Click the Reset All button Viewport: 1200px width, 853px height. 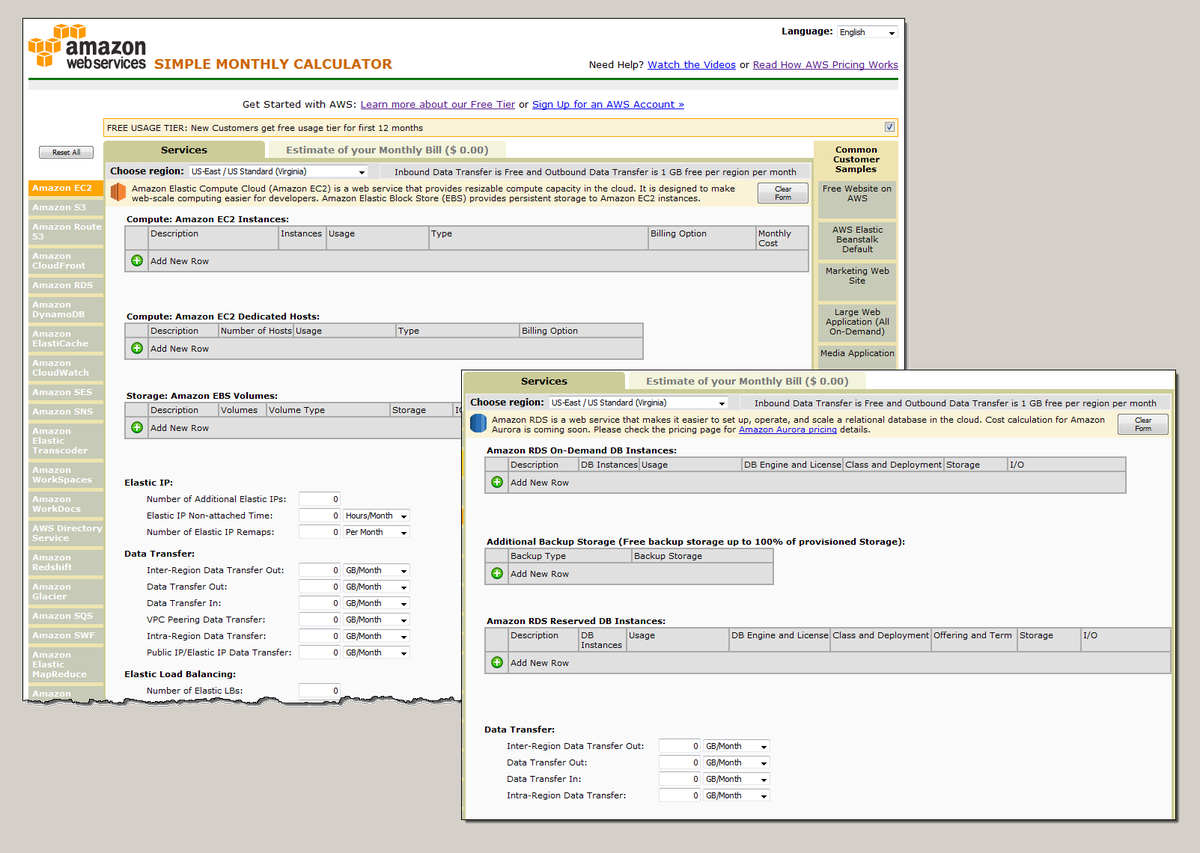point(67,152)
